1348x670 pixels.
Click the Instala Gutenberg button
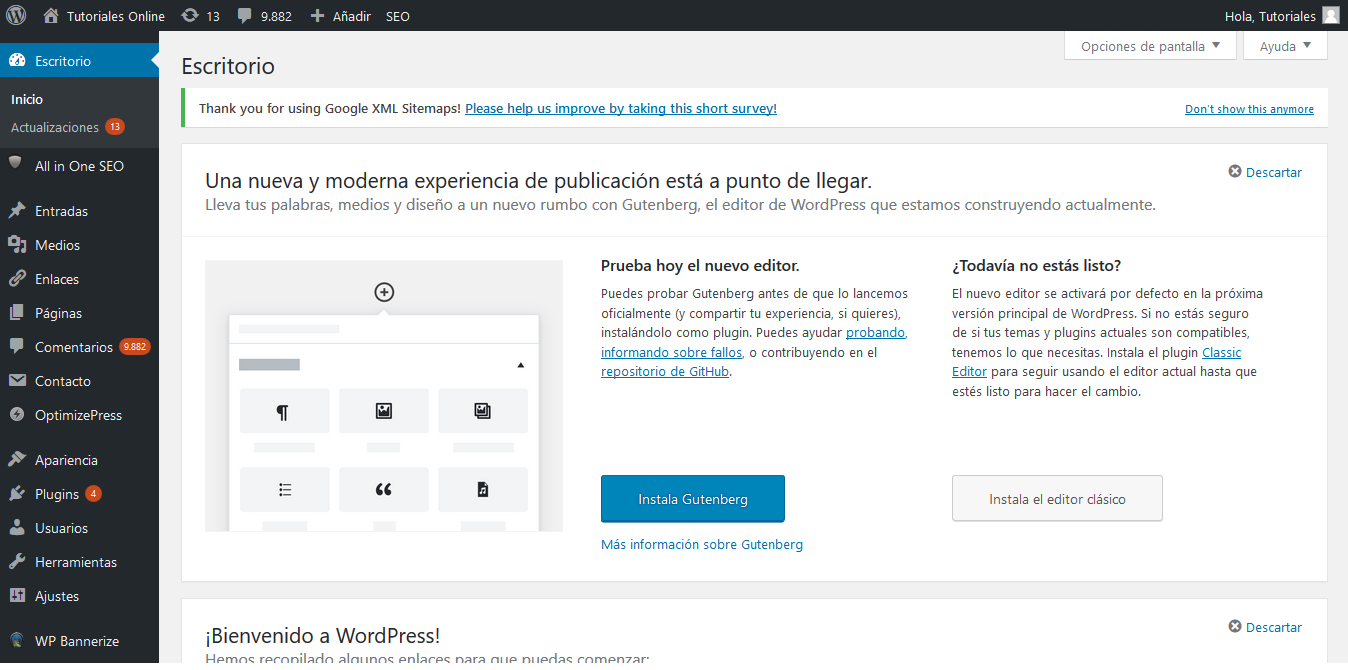click(x=693, y=499)
